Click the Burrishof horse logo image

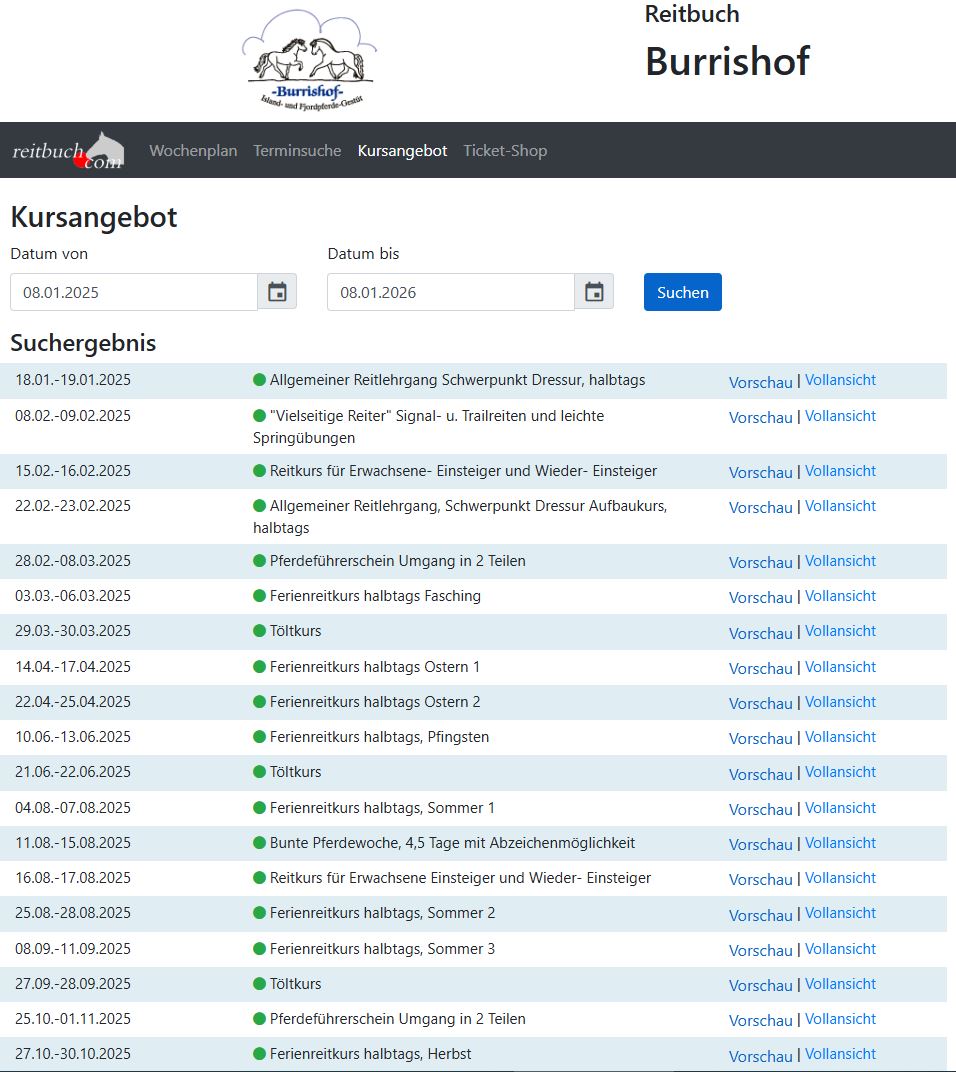coord(309,60)
